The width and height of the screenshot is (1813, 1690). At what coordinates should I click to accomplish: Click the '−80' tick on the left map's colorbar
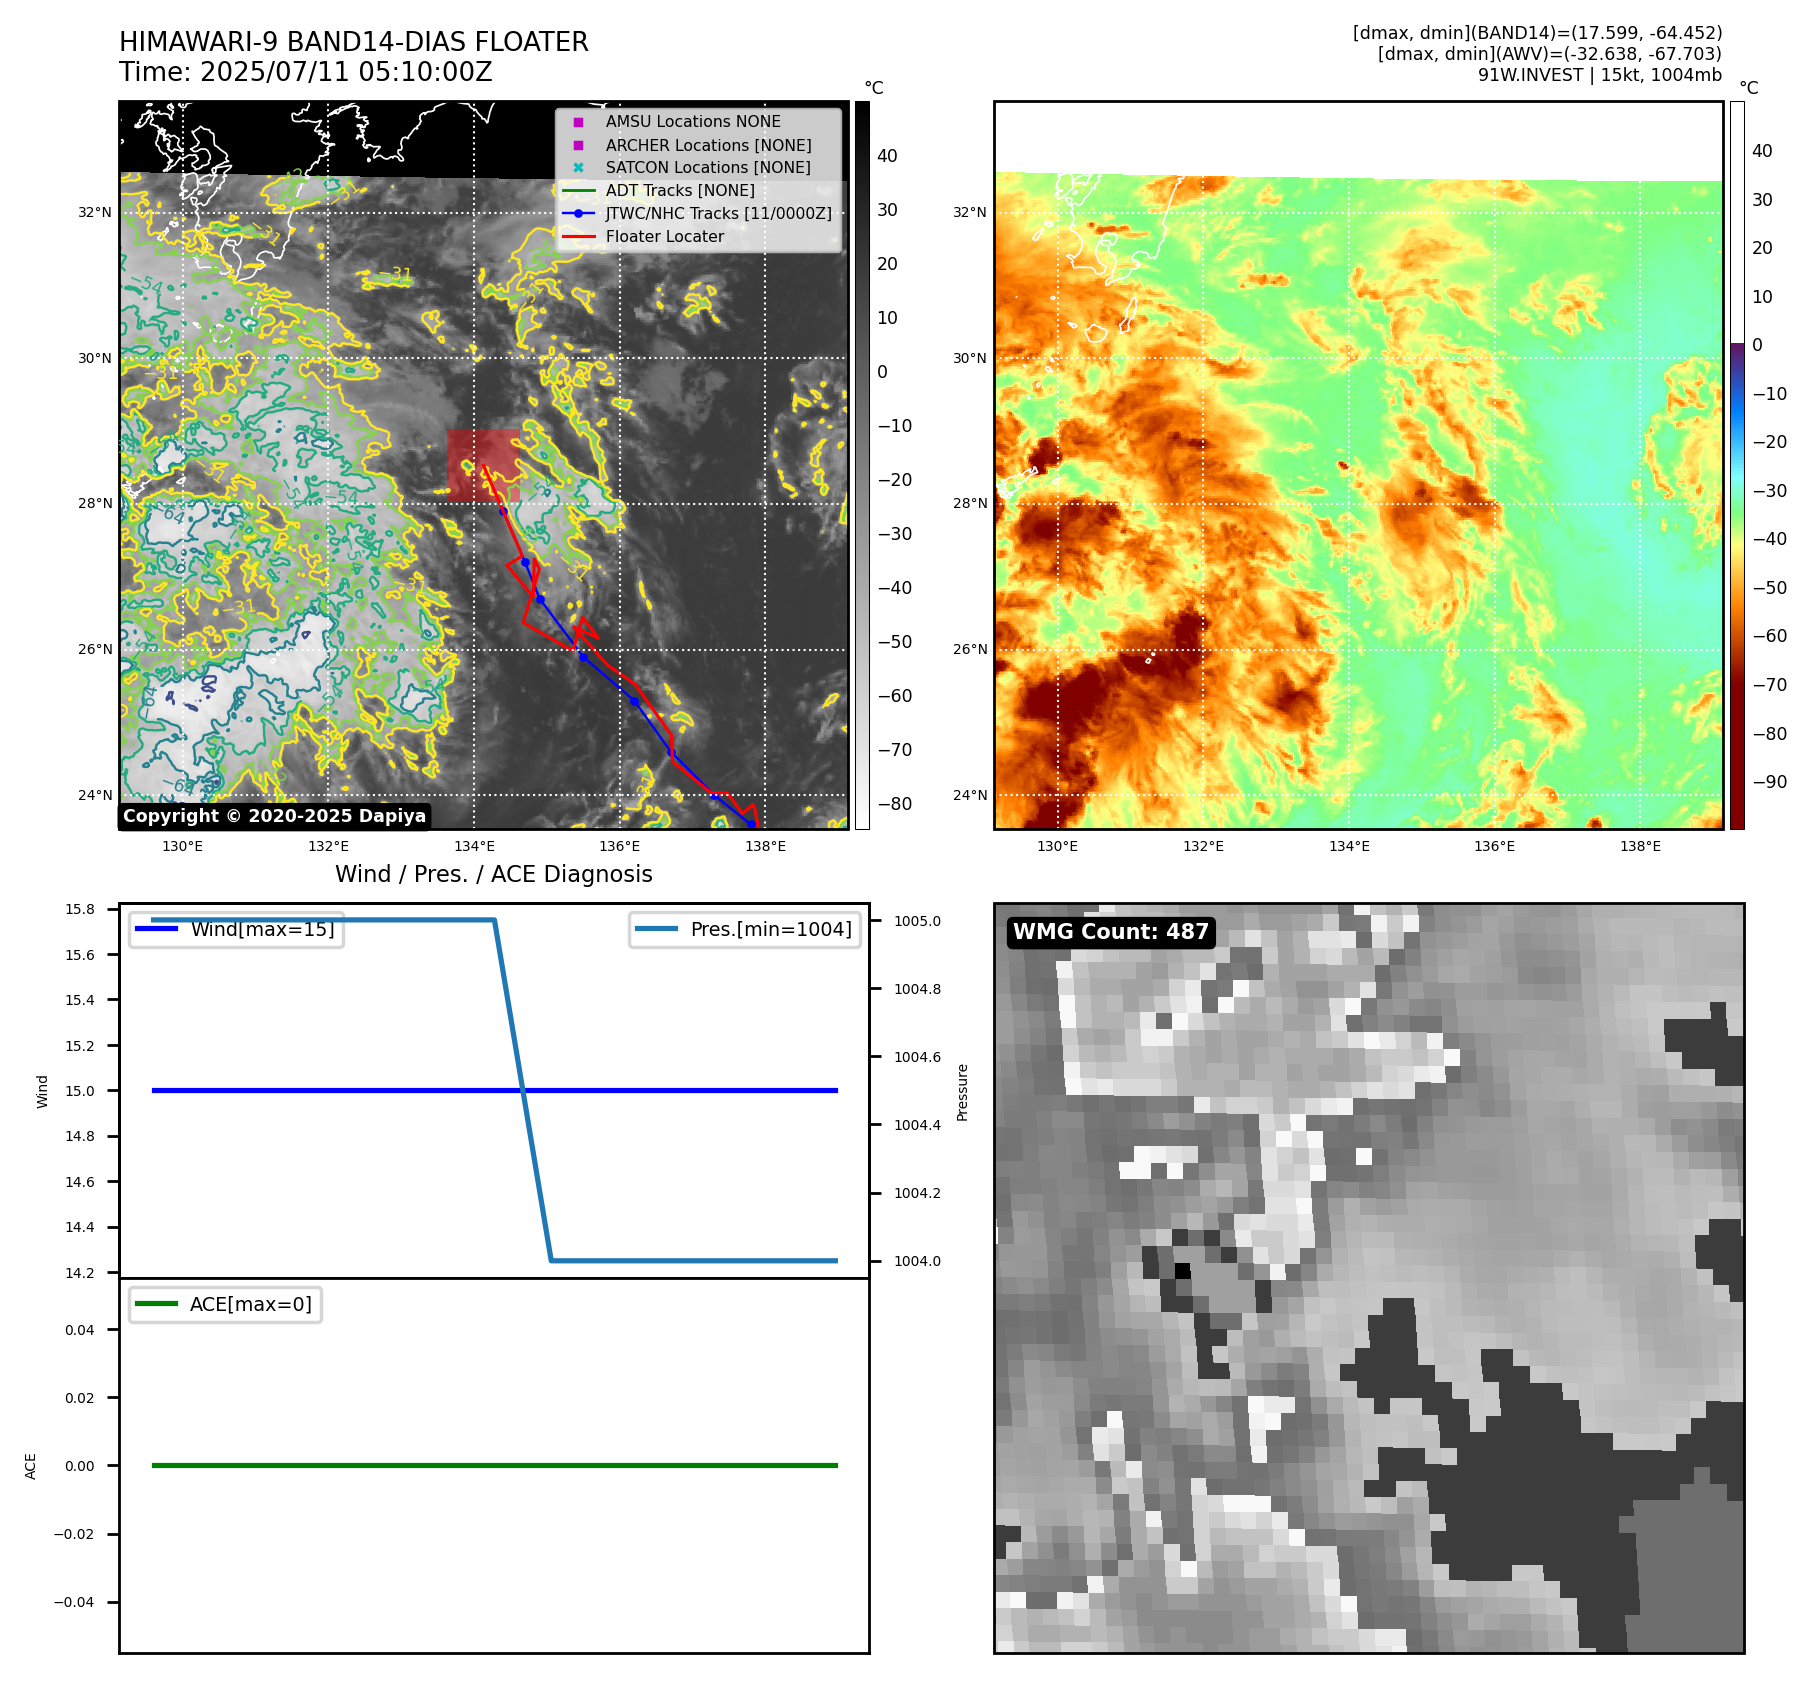tap(894, 803)
